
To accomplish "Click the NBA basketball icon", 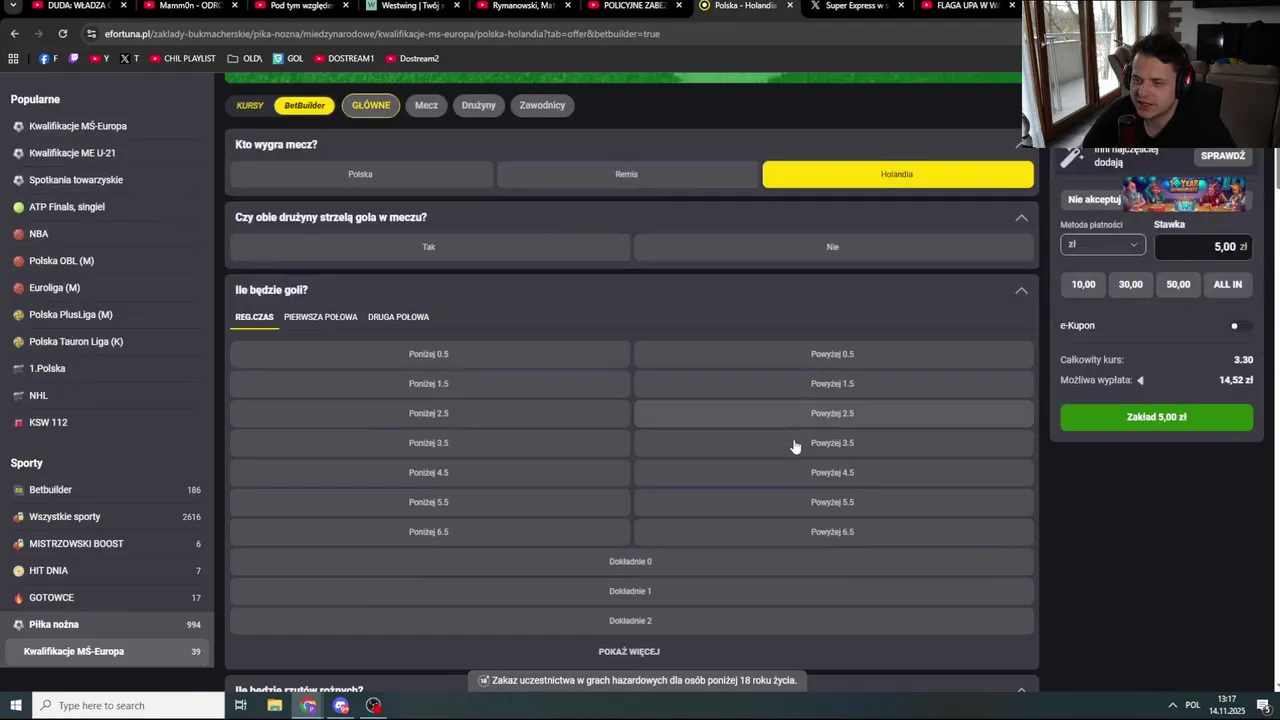I will [x=18, y=234].
